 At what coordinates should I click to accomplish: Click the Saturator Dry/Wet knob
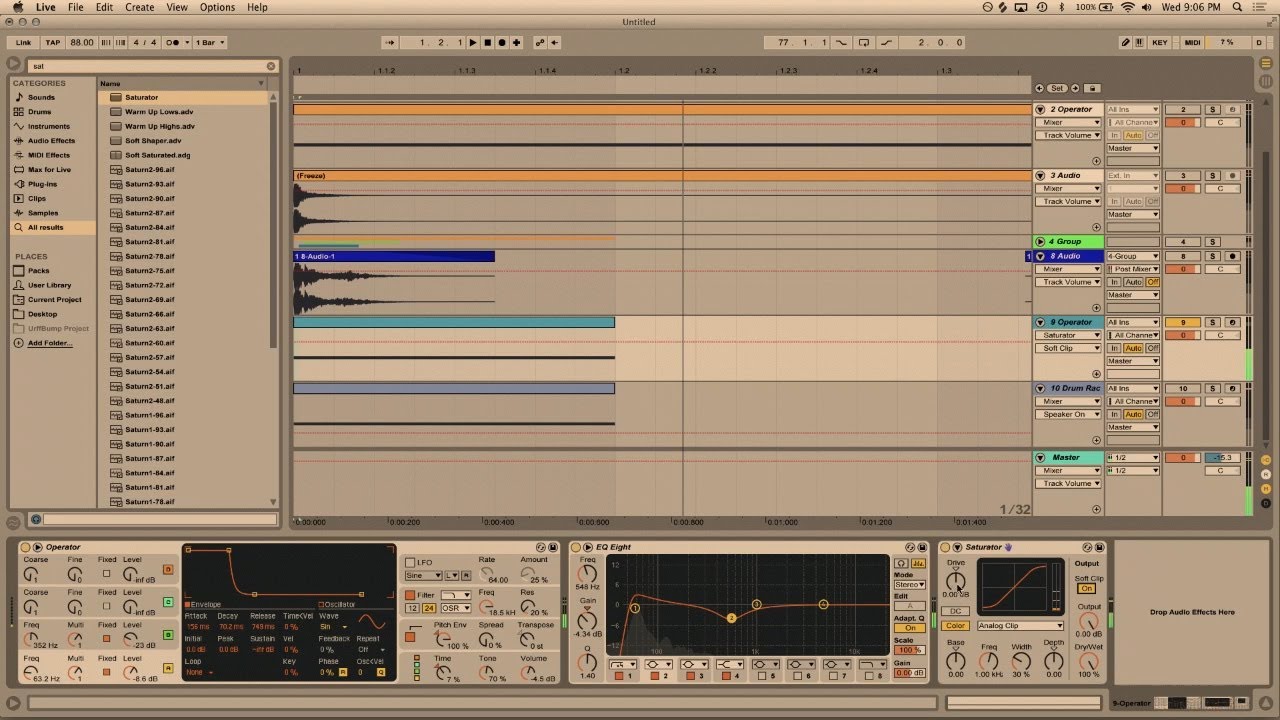[x=1089, y=660]
